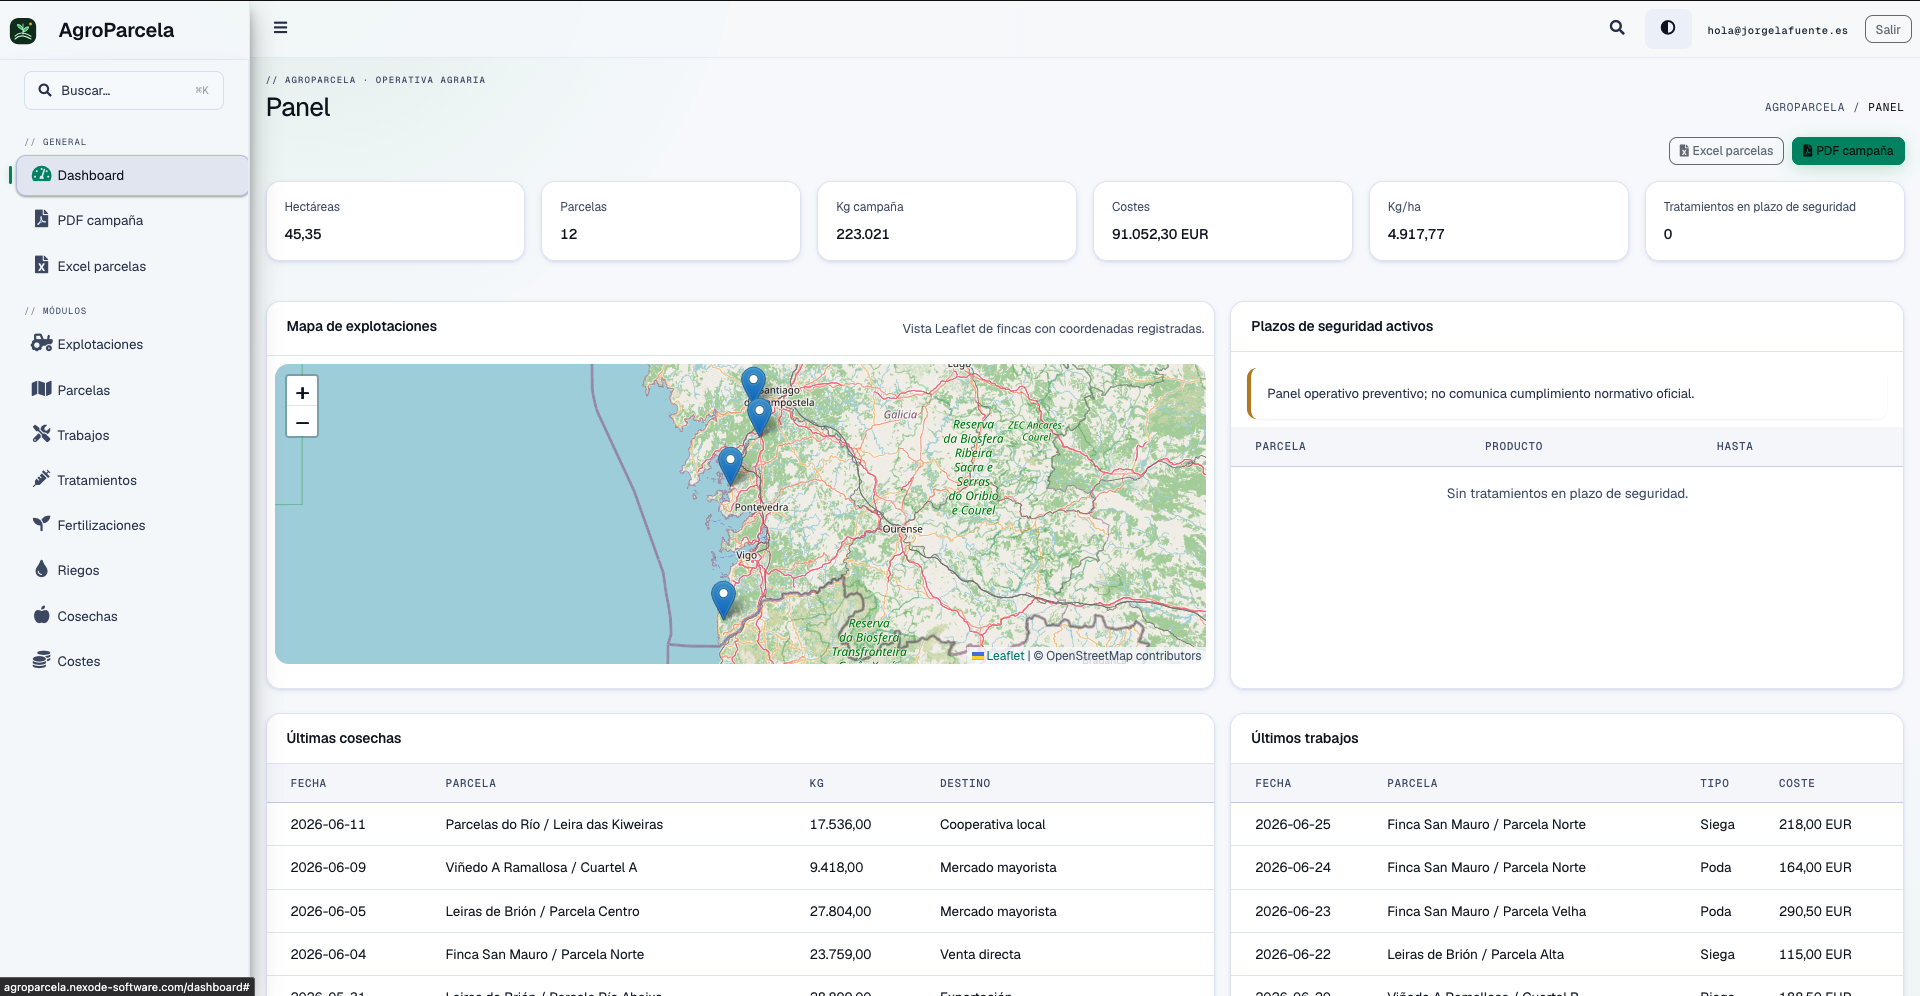Image resolution: width=1920 pixels, height=996 pixels.
Task: Open Riegos droplet icon in sidebar
Action: (41, 569)
